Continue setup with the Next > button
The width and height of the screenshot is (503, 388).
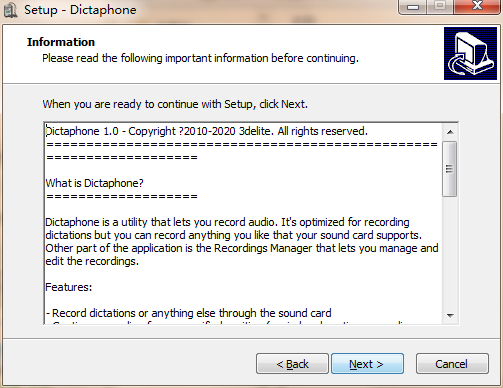click(x=367, y=364)
